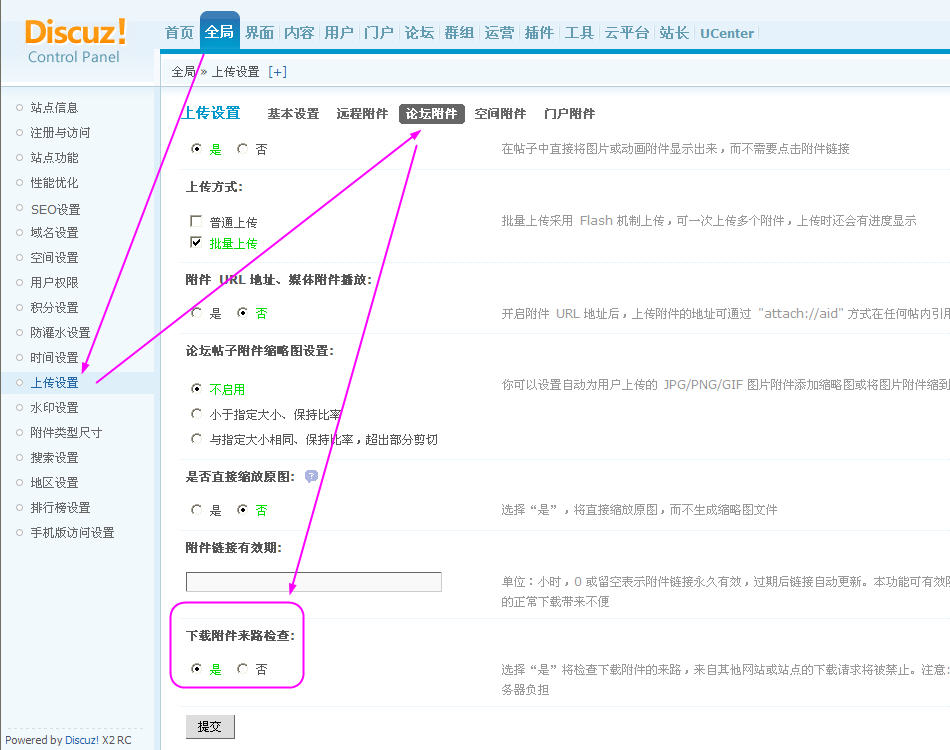Image resolution: width=950 pixels, height=750 pixels.
Task: Open the 群组 top menu
Action: [x=459, y=33]
